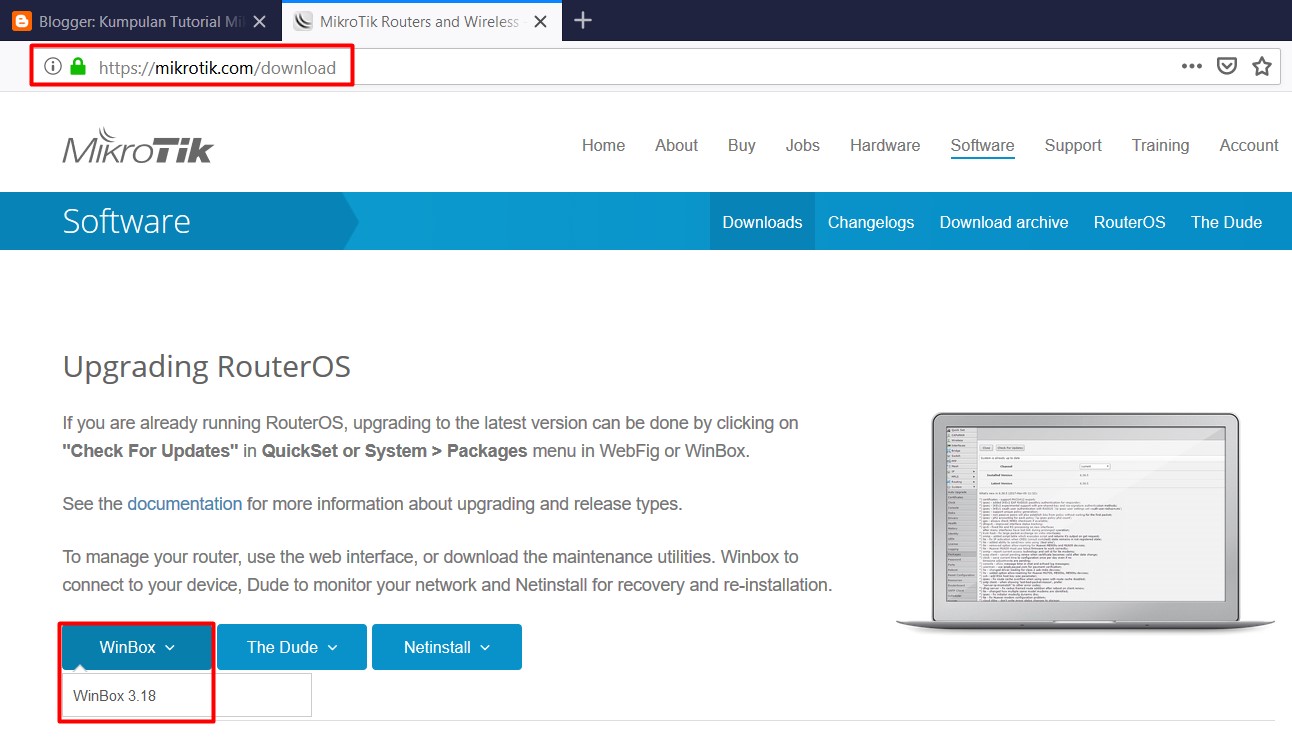Navigate to Jobs
1292x741 pixels.
click(x=802, y=145)
